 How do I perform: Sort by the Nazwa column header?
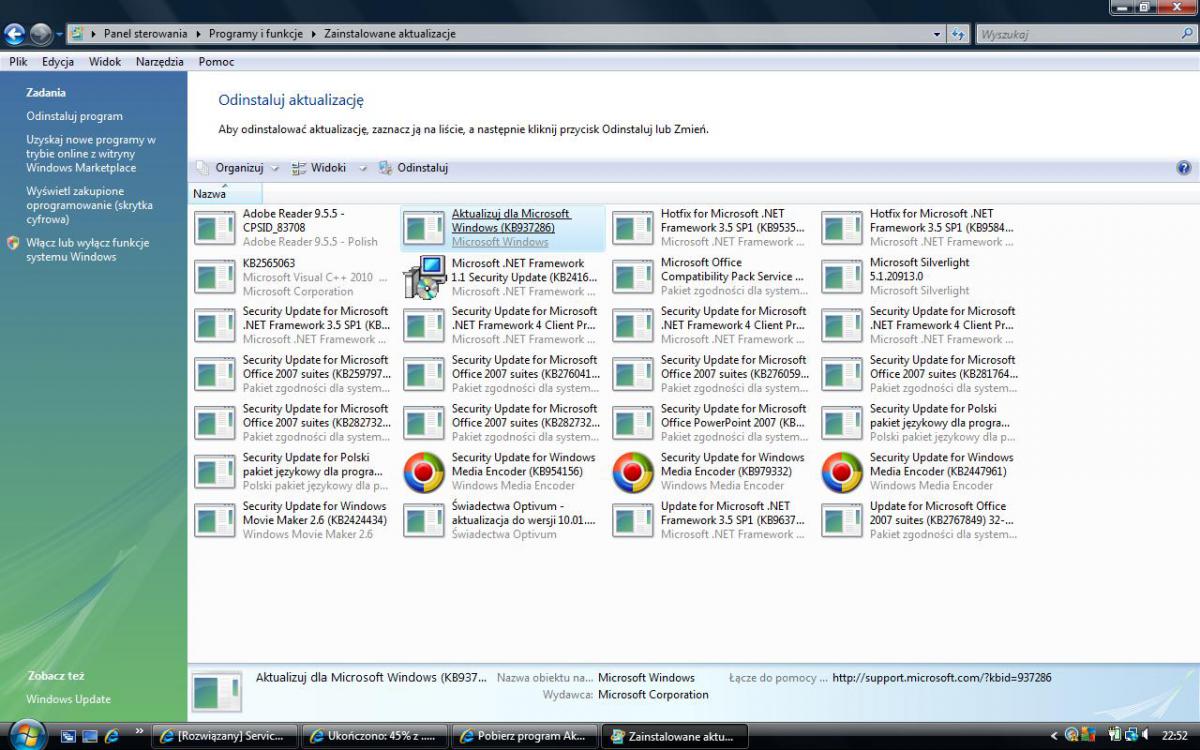(226, 193)
